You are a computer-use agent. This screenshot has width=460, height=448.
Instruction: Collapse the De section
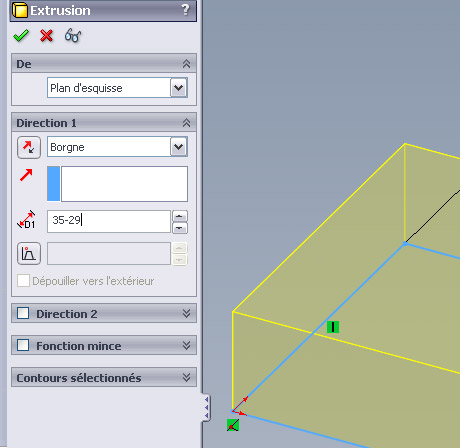(186, 64)
